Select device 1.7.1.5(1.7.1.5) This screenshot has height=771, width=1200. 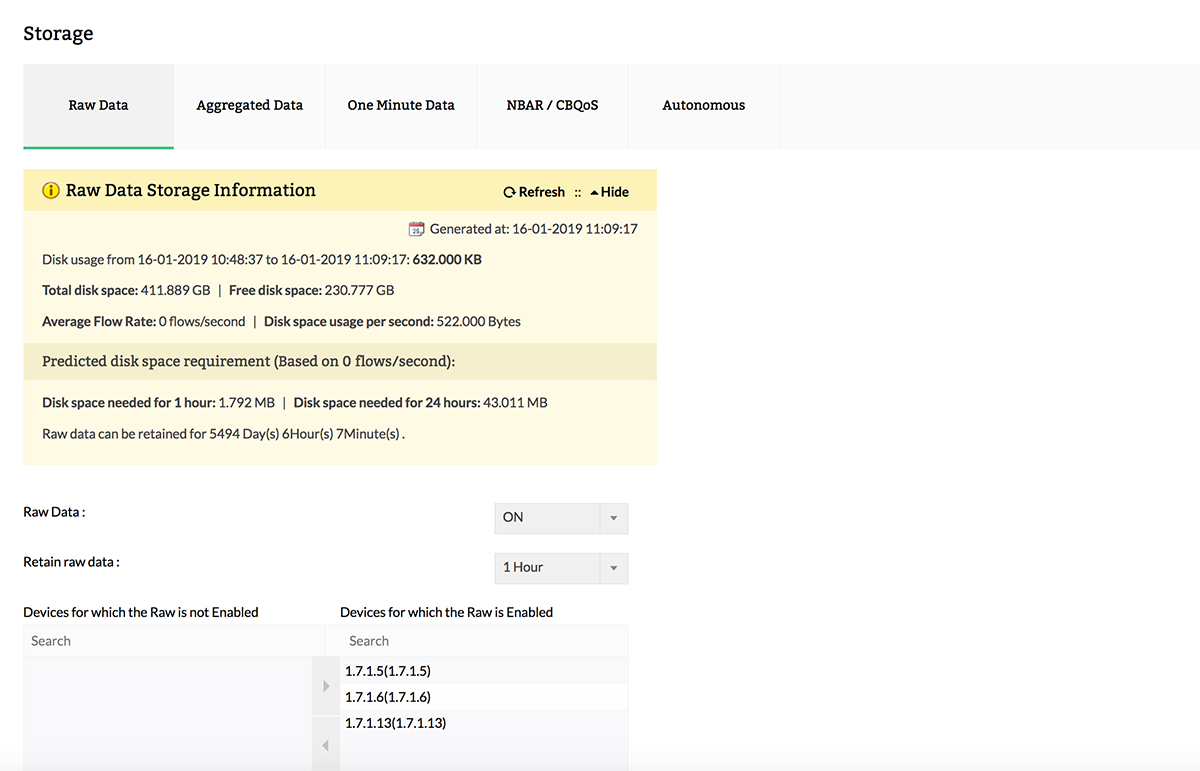[x=484, y=671]
